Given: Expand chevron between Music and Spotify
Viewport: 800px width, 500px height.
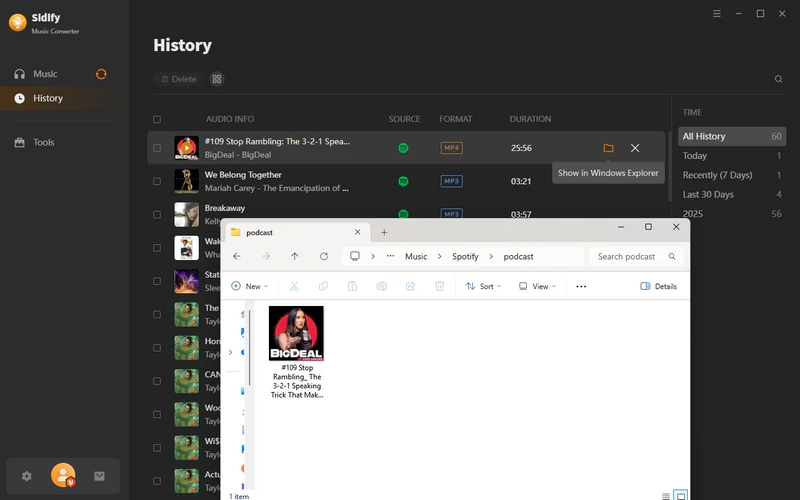Looking at the screenshot, I should tap(439, 257).
